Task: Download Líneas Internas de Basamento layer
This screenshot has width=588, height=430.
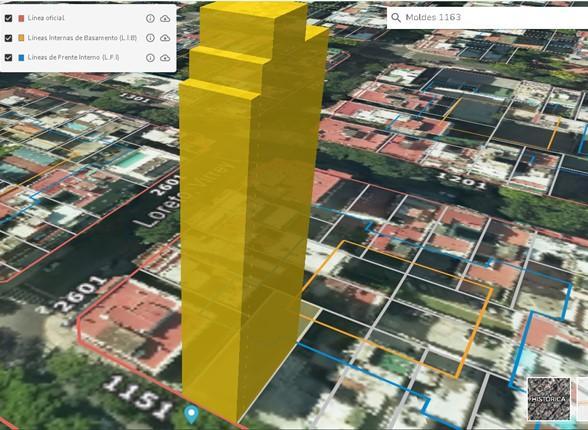Action: point(165,38)
